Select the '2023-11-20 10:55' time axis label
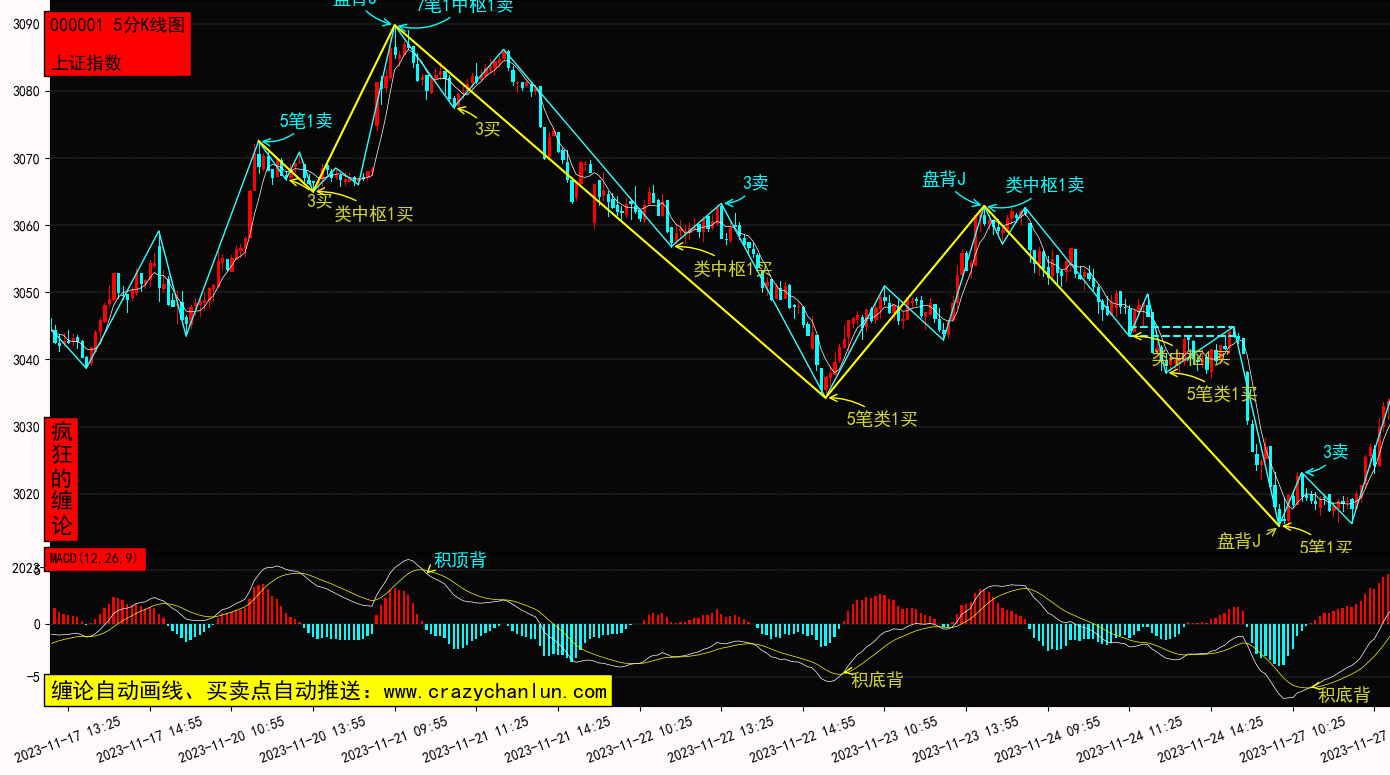This screenshot has width=1390, height=775. (x=232, y=738)
